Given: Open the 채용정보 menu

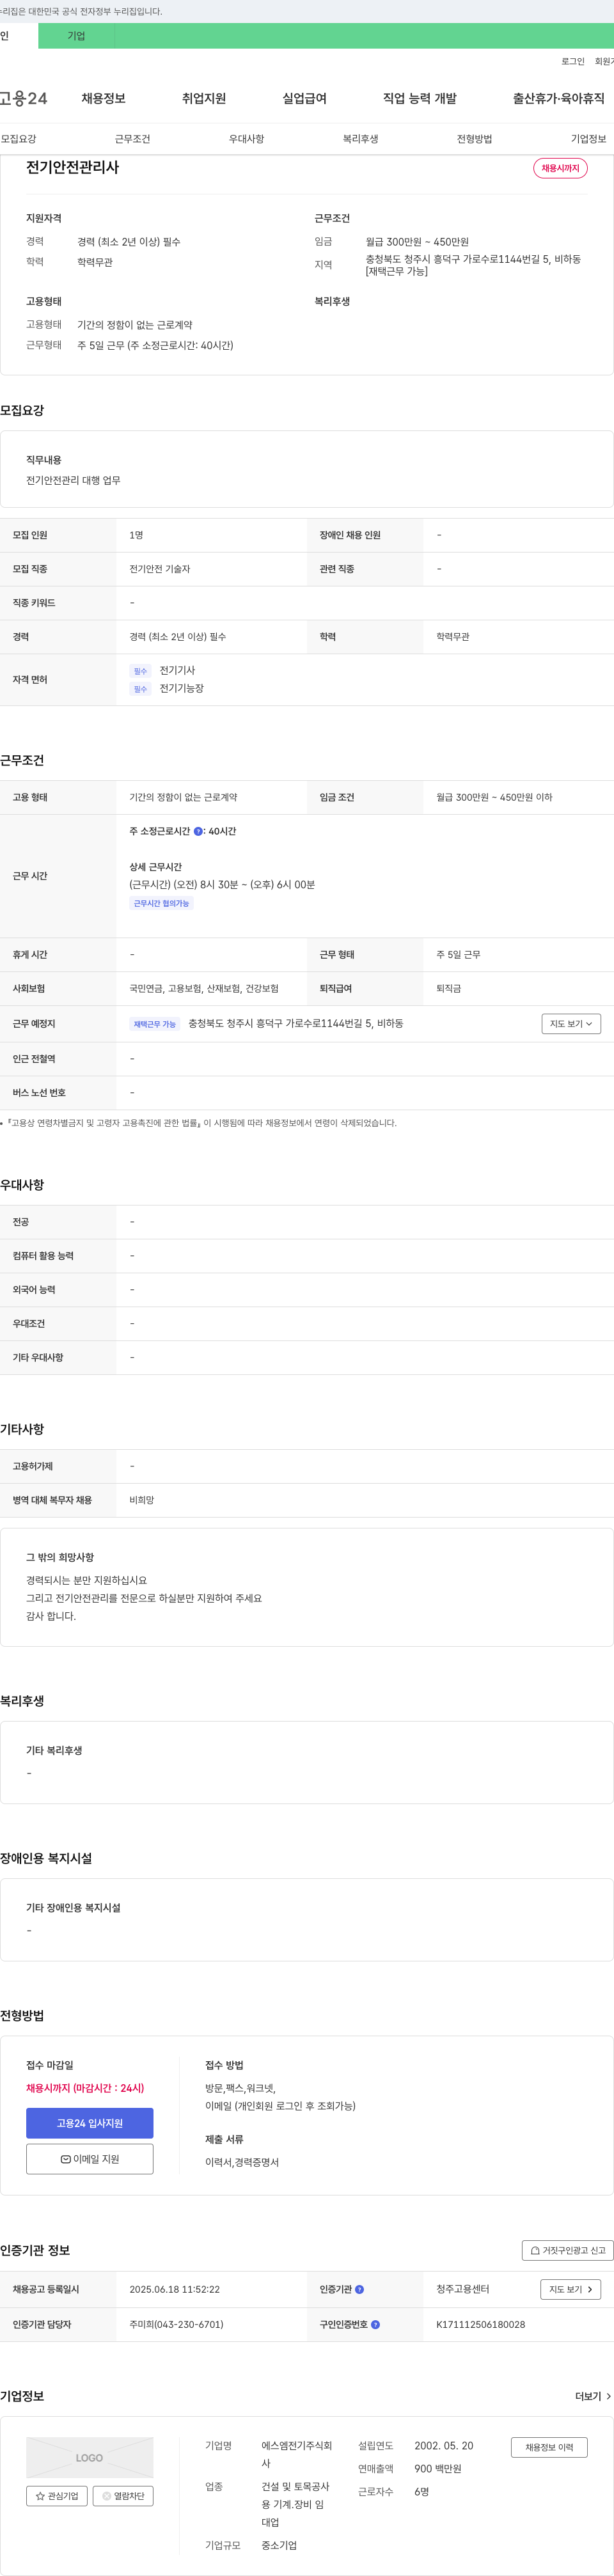Looking at the screenshot, I should 103,98.
